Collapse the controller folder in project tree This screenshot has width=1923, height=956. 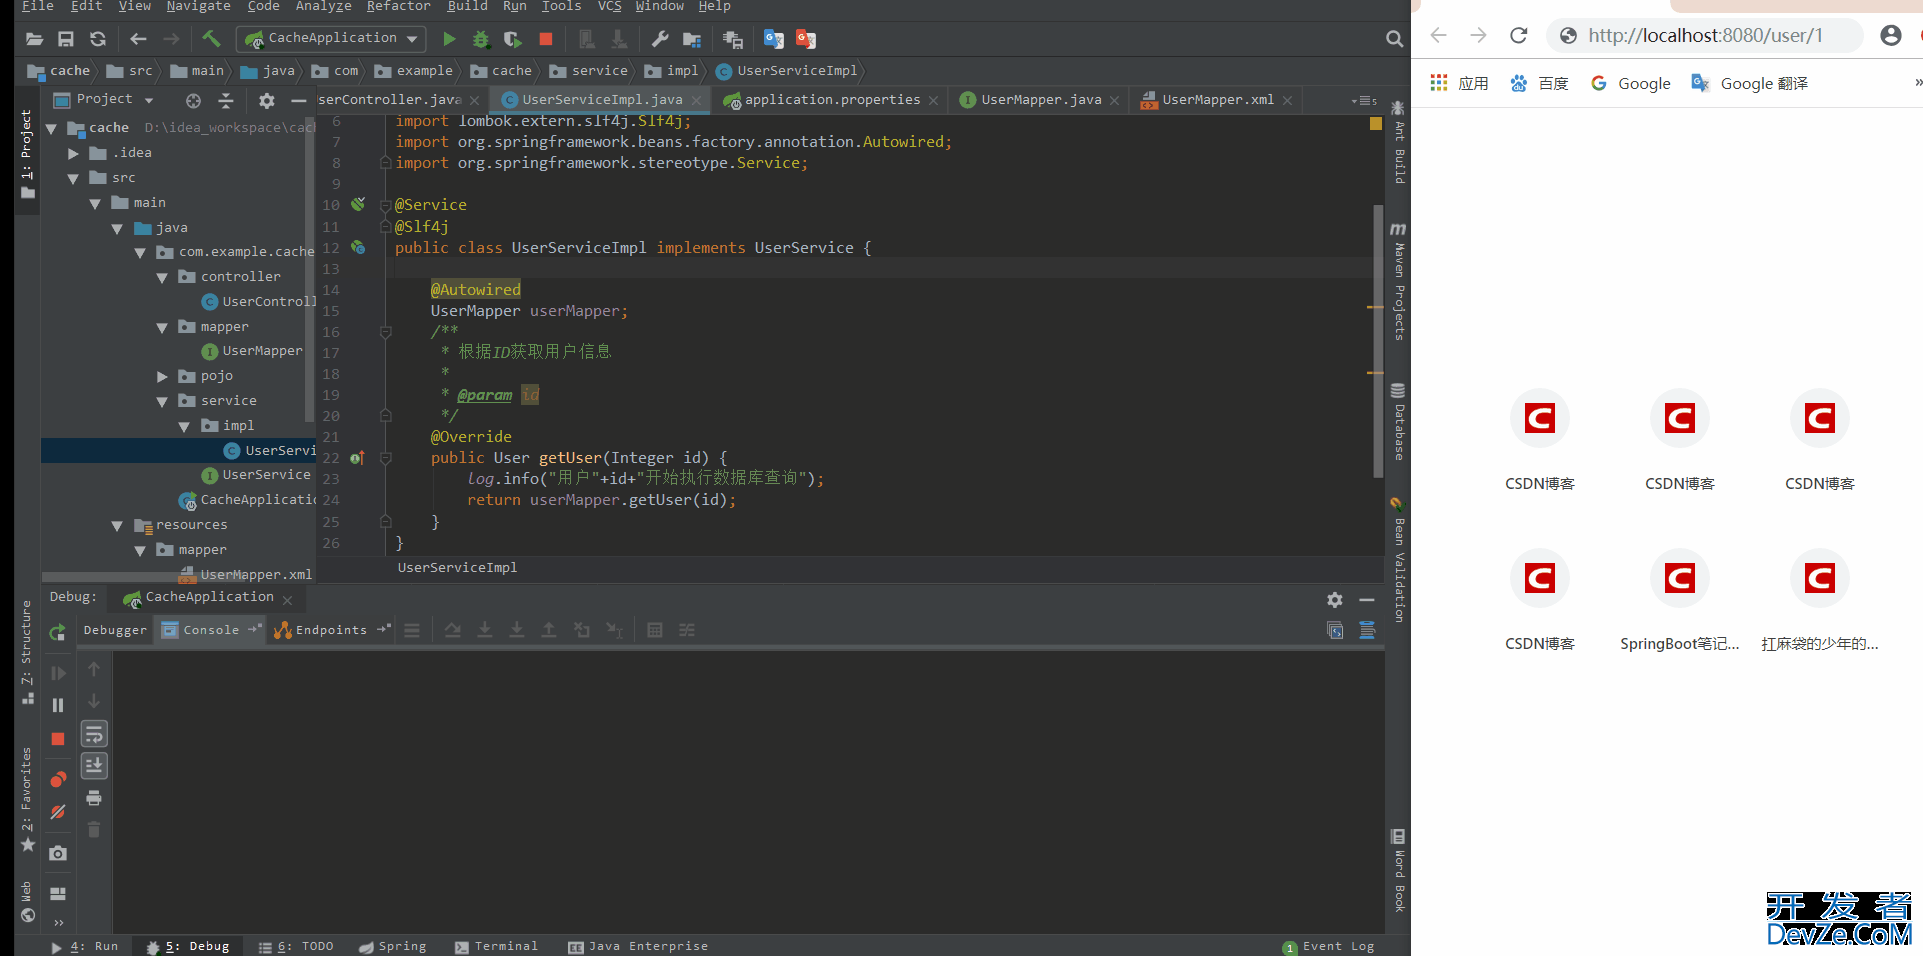(162, 277)
